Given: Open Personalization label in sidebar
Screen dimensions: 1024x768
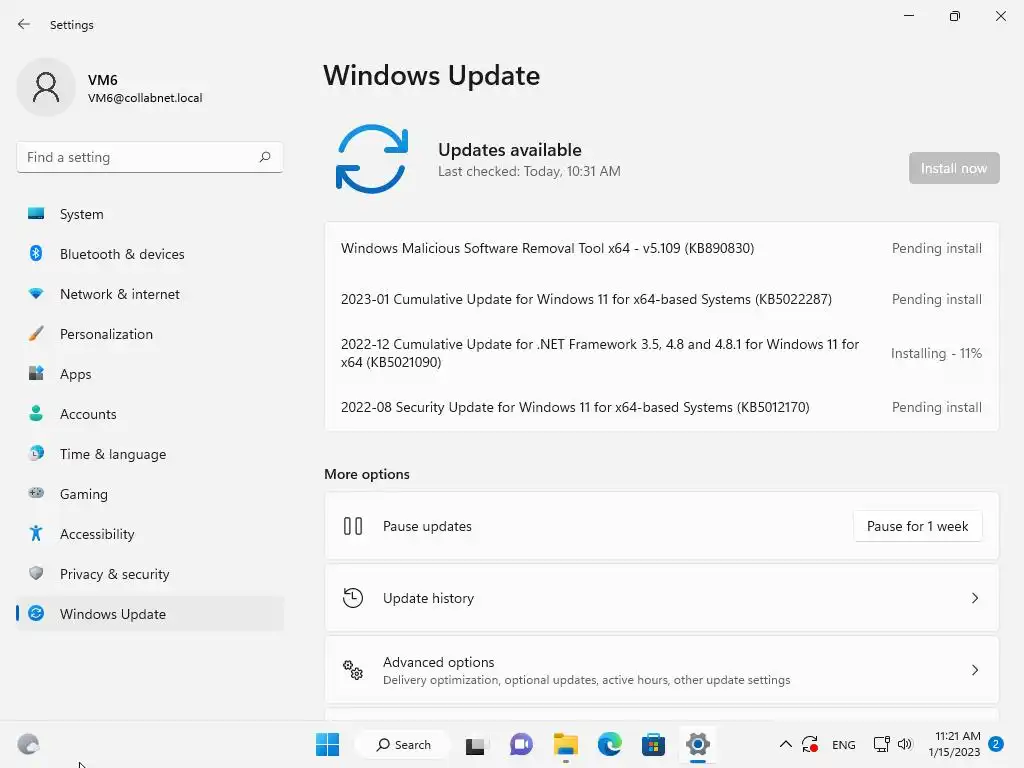Looking at the screenshot, I should (x=106, y=334).
